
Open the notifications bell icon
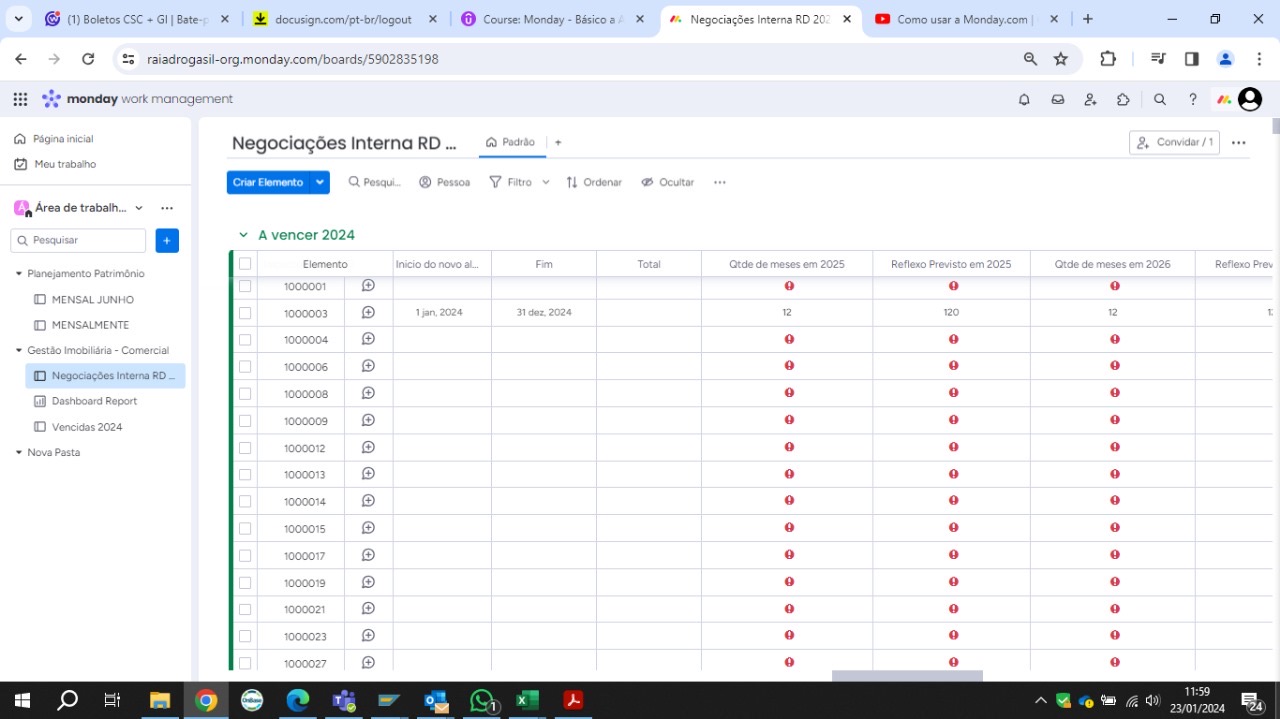[x=1024, y=99]
